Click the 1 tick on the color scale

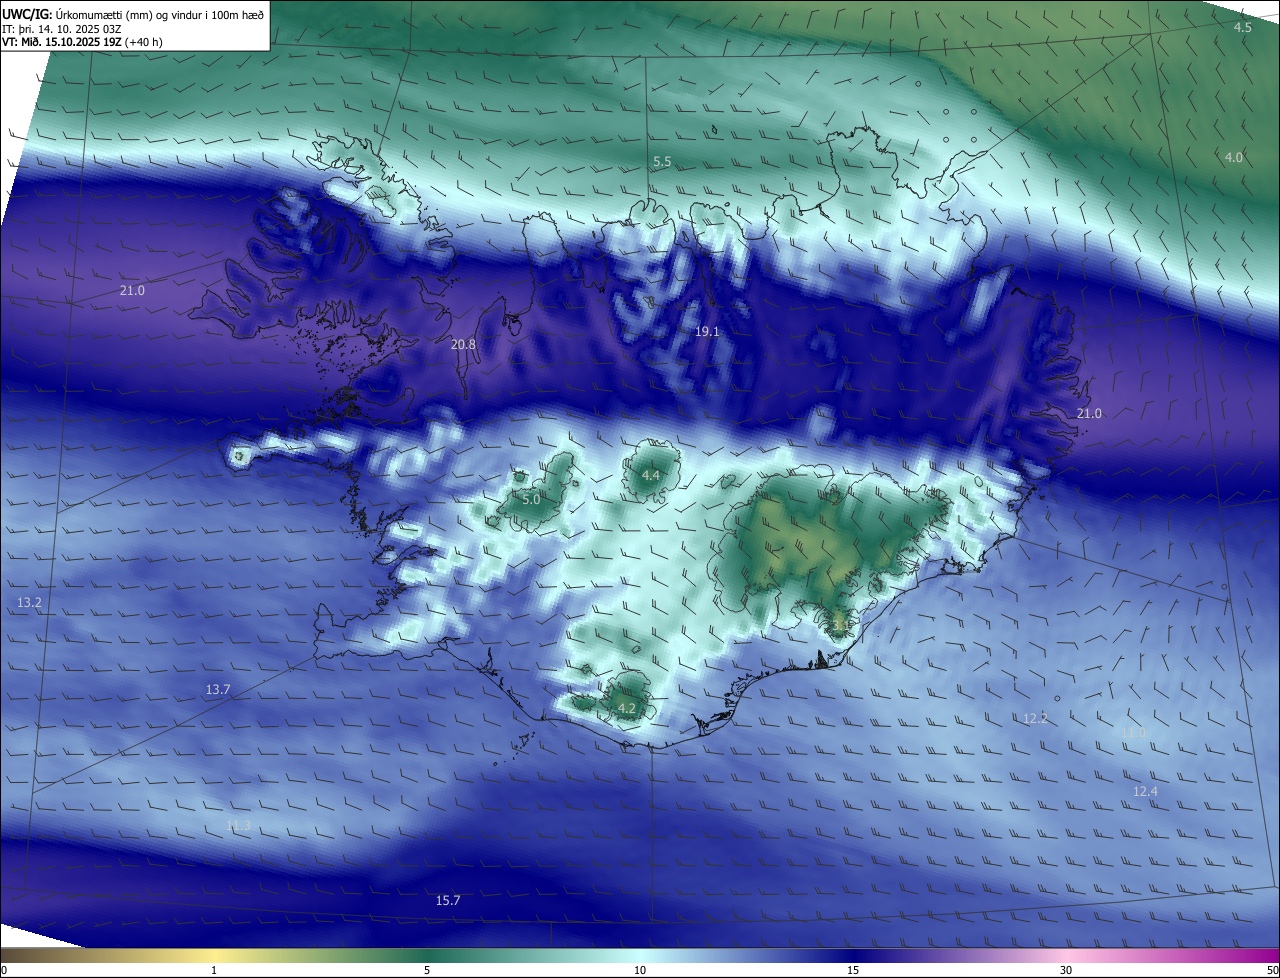tap(214, 970)
